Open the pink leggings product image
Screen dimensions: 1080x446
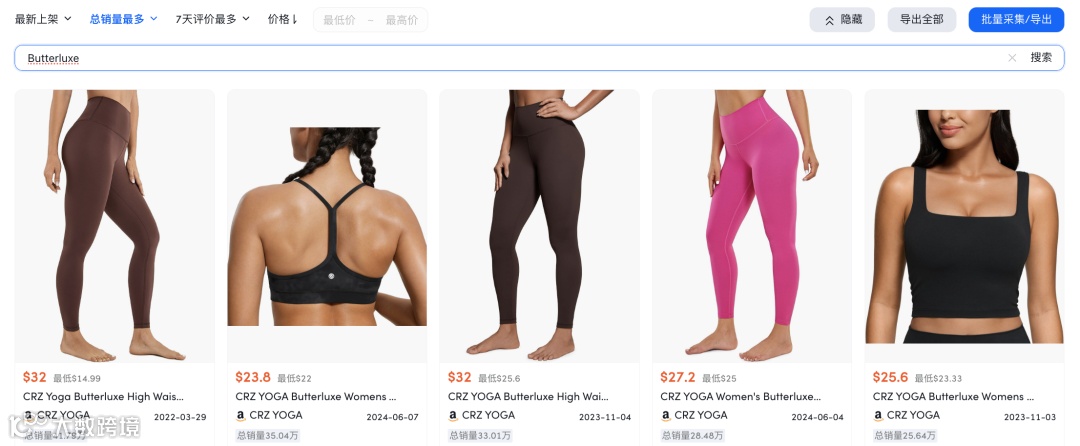pos(752,226)
